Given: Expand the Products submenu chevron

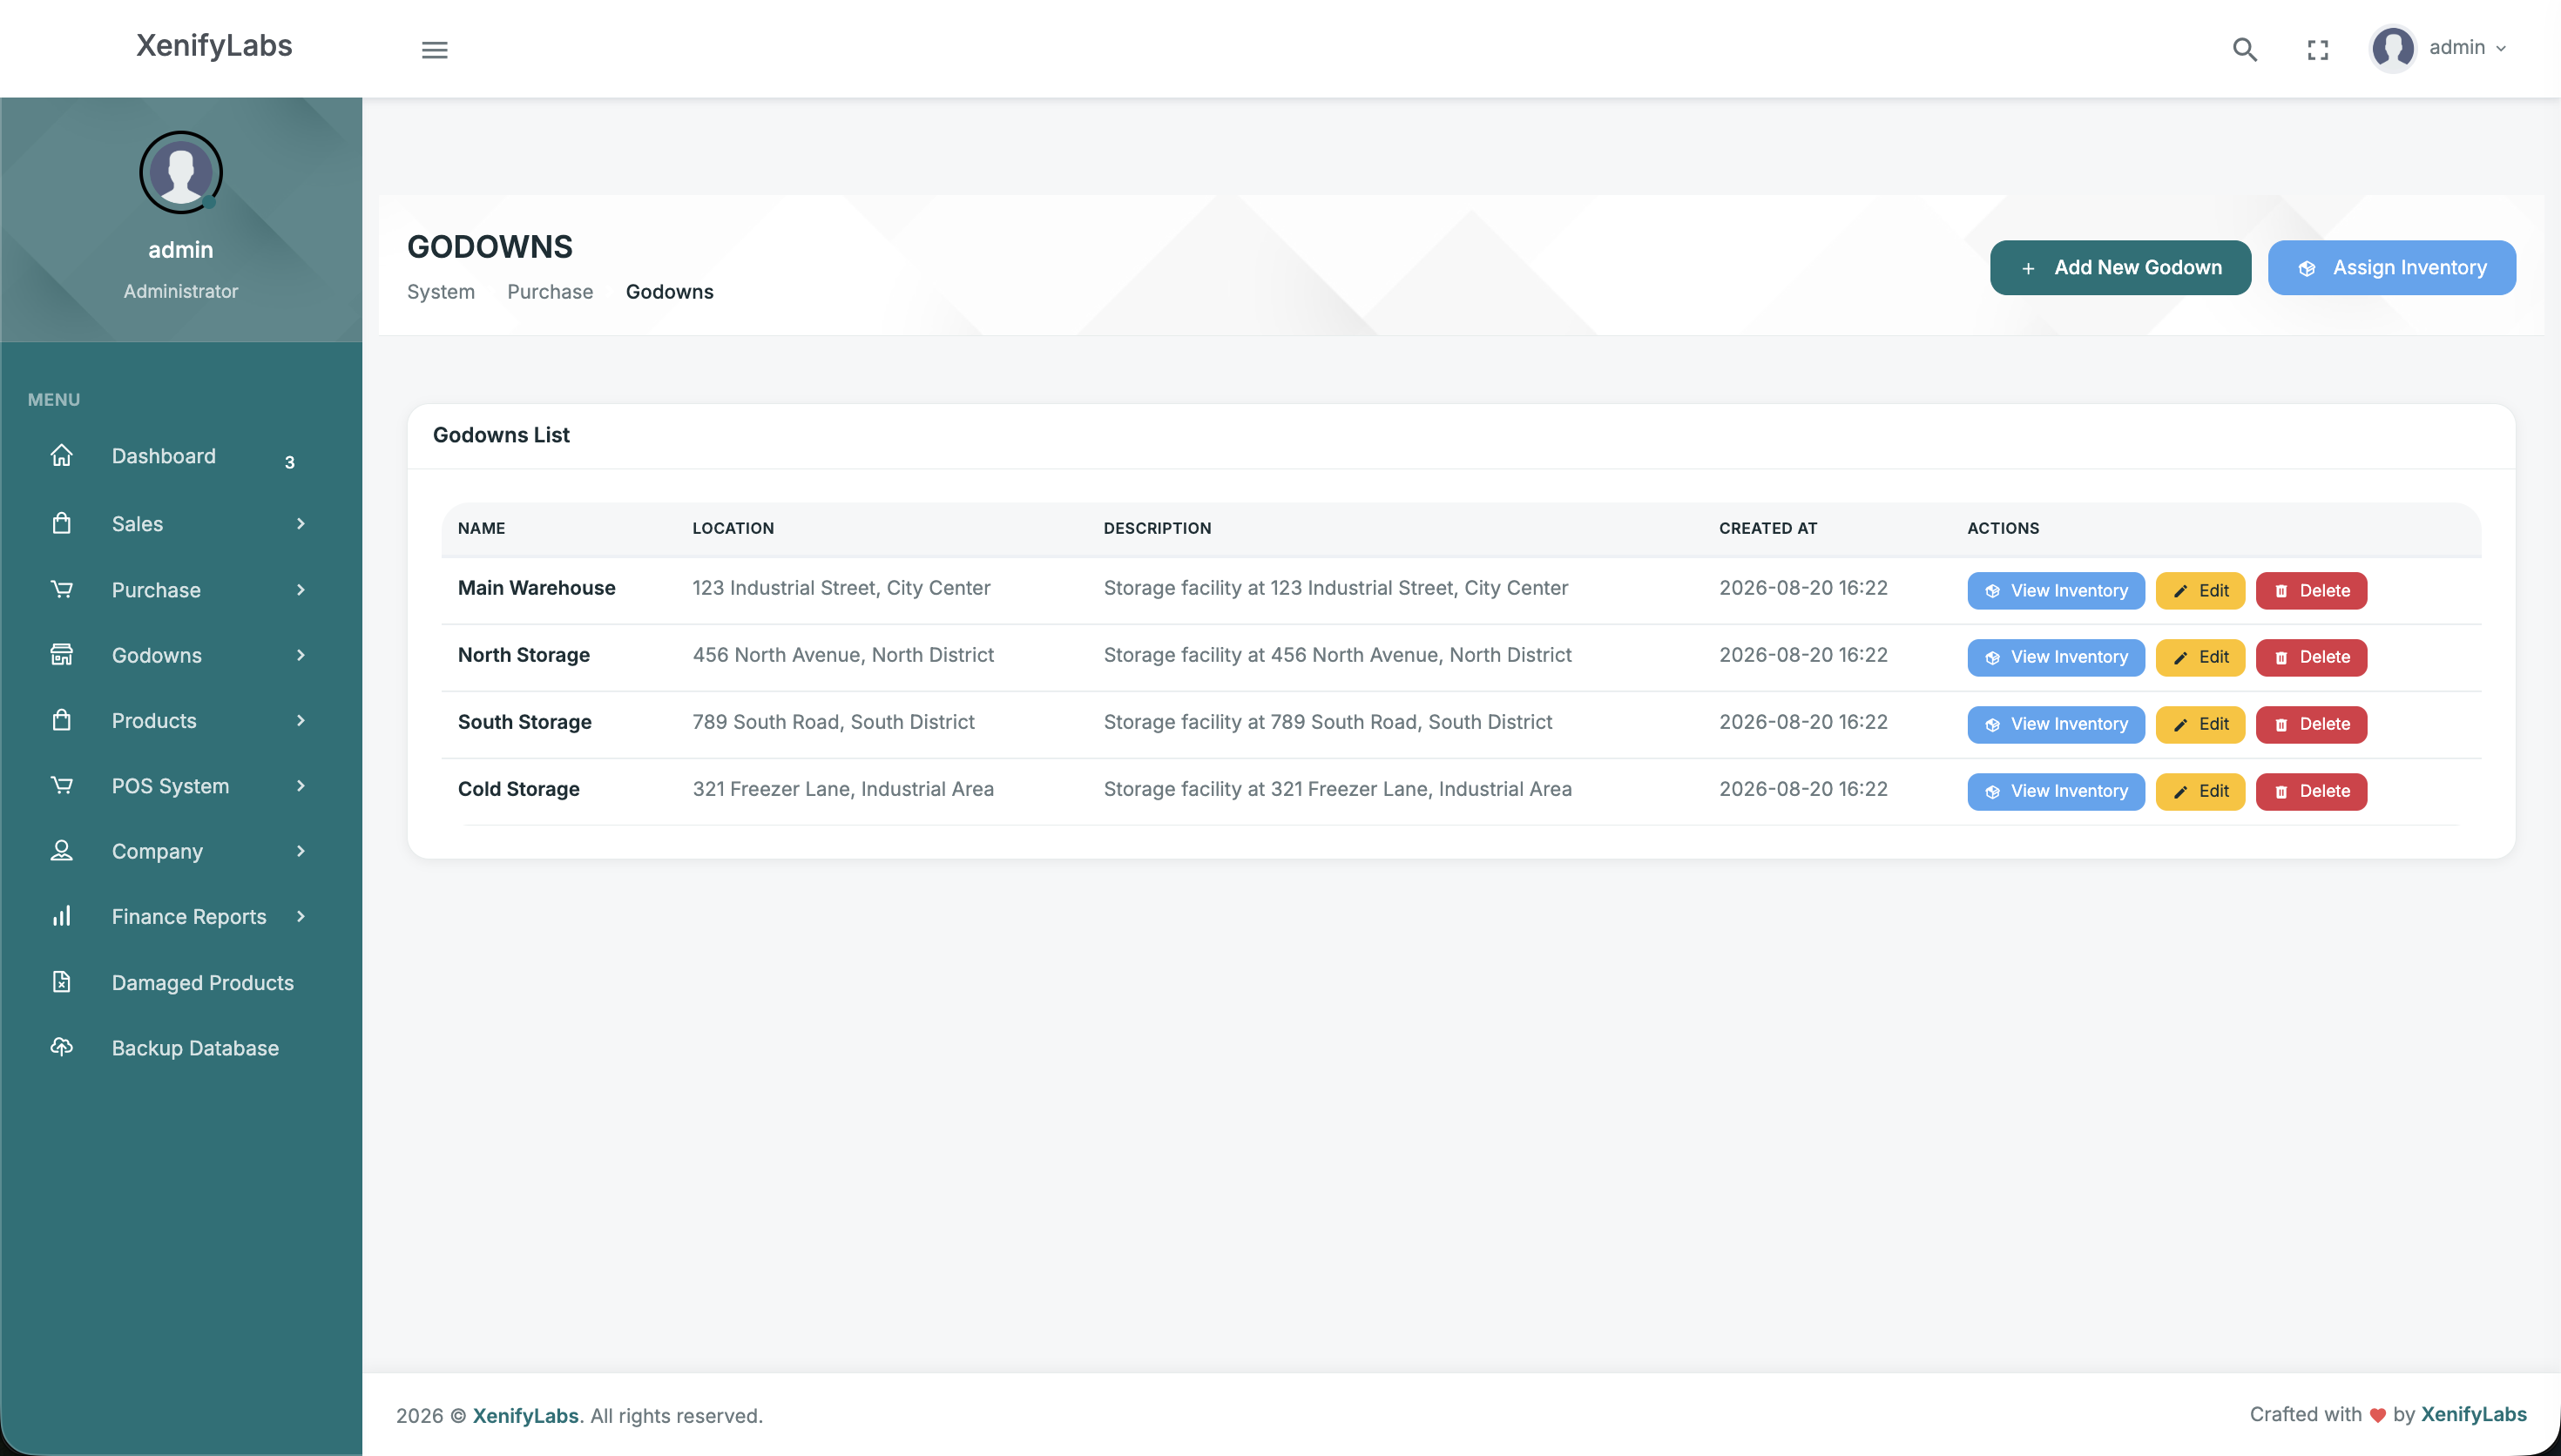Looking at the screenshot, I should (x=301, y=720).
